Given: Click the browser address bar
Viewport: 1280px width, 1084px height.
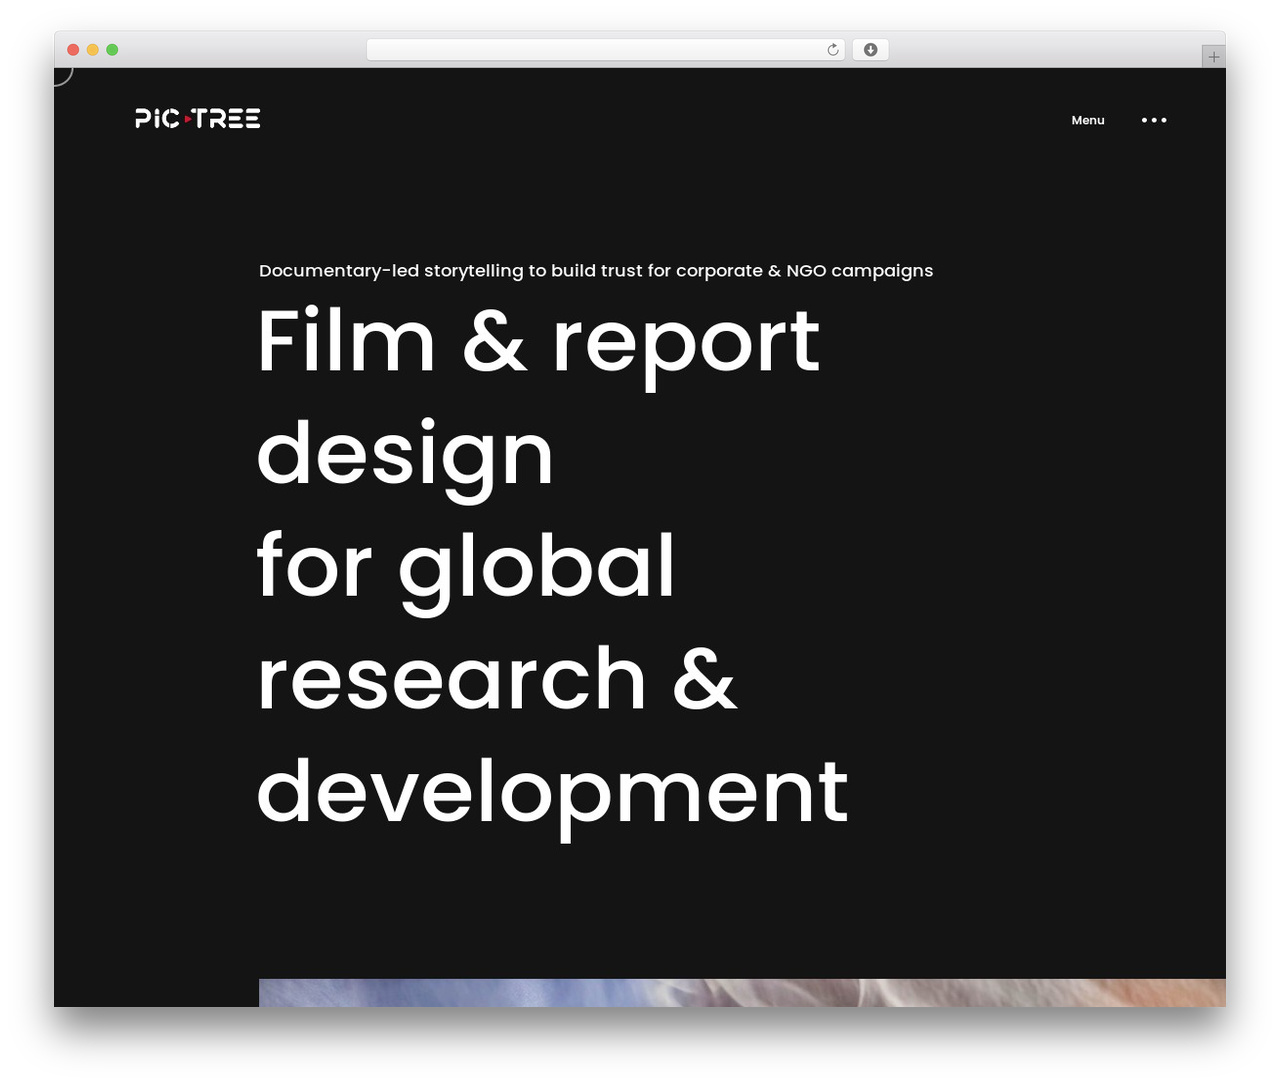Looking at the screenshot, I should tap(605, 50).
